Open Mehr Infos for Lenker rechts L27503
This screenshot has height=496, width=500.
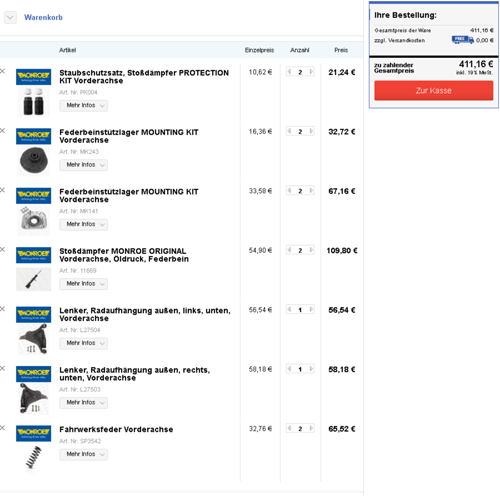coord(83,403)
